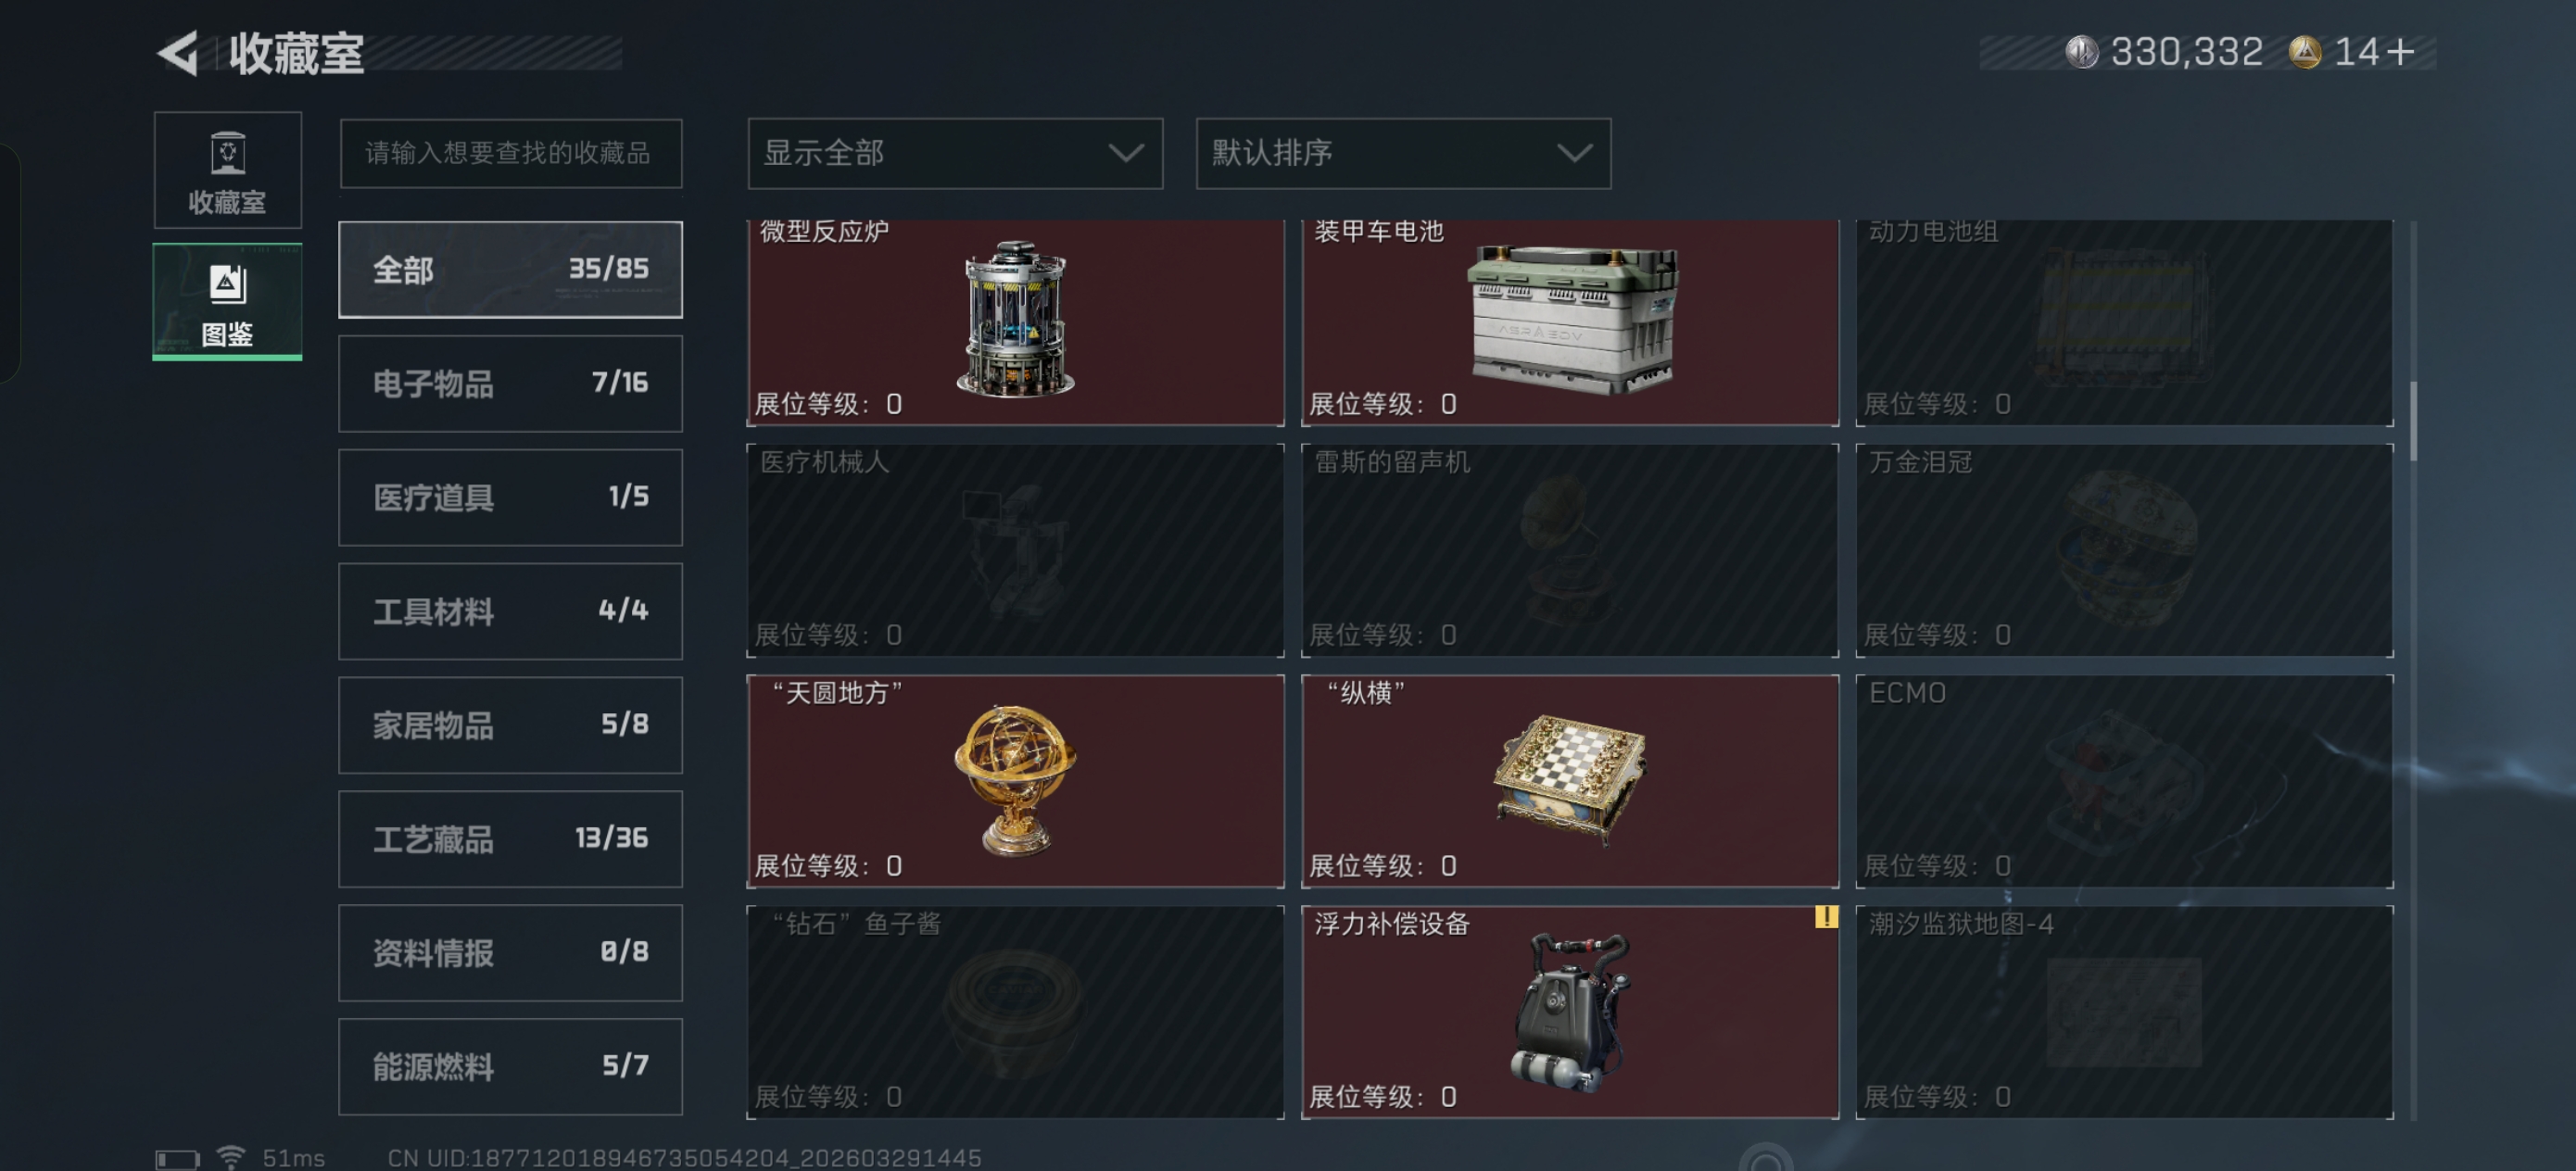The width and height of the screenshot is (2576, 1171).
Task: Expand the 默认排序 sort dropdown
Action: pos(1403,153)
